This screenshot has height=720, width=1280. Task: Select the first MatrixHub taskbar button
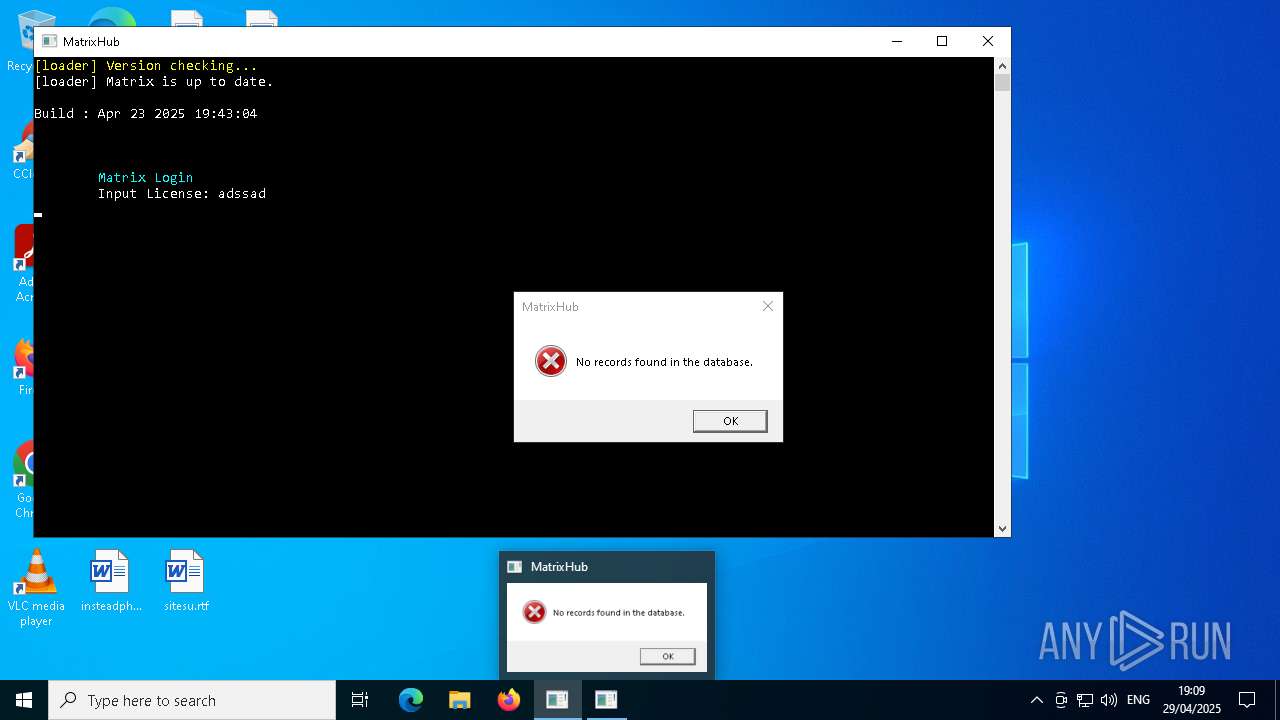coord(557,700)
